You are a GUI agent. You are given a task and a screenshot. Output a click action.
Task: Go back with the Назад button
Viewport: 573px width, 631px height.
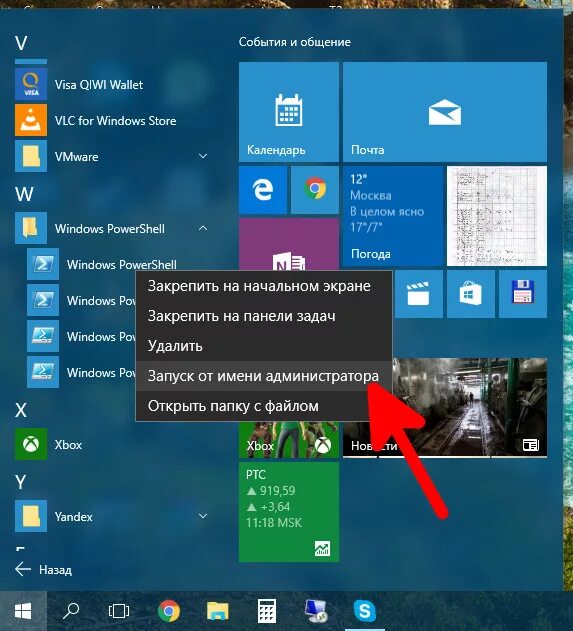43,570
